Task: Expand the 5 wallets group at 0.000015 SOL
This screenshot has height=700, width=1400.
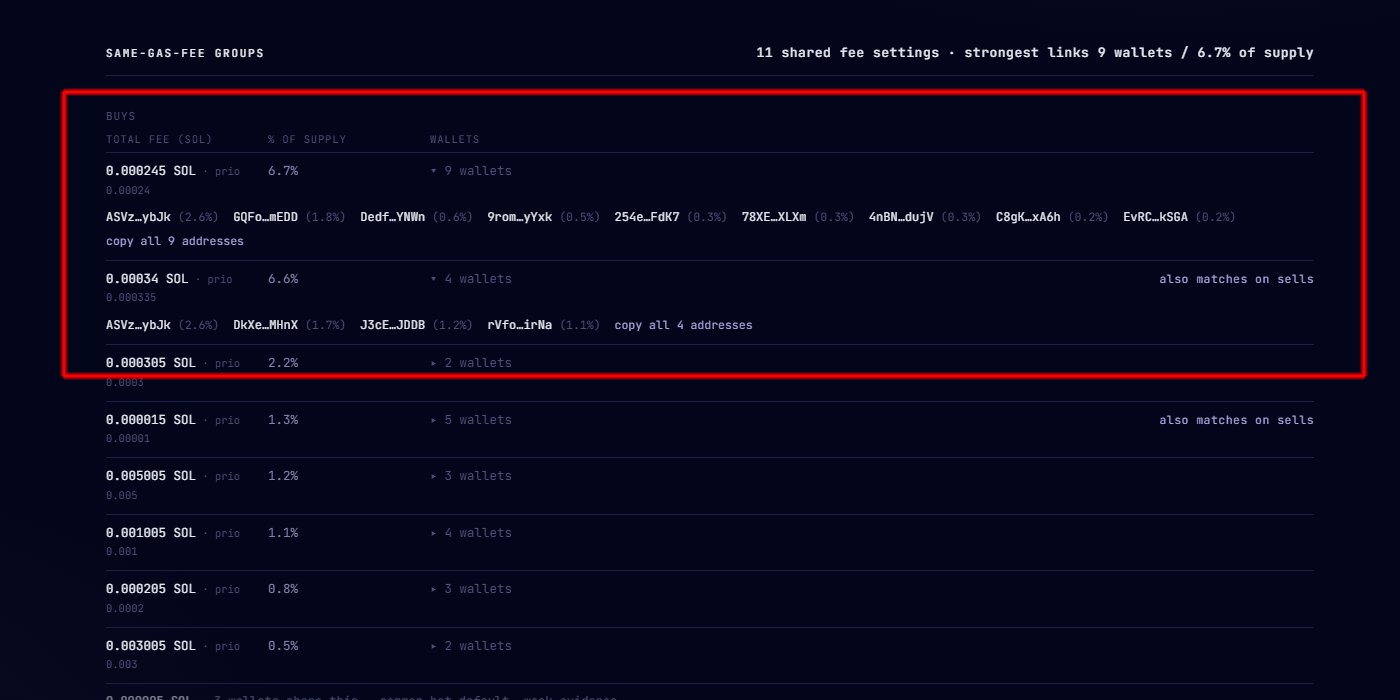Action: pos(470,420)
